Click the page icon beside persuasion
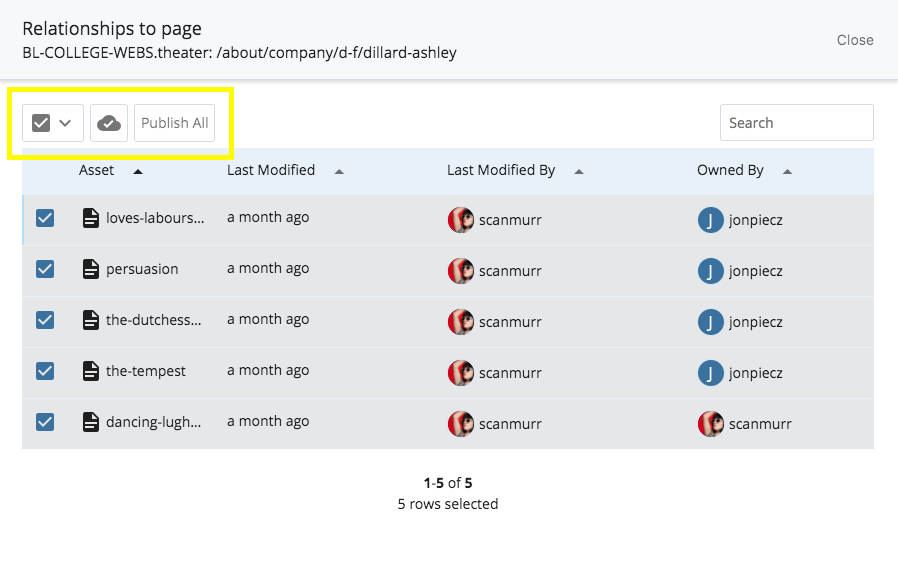 pos(91,269)
